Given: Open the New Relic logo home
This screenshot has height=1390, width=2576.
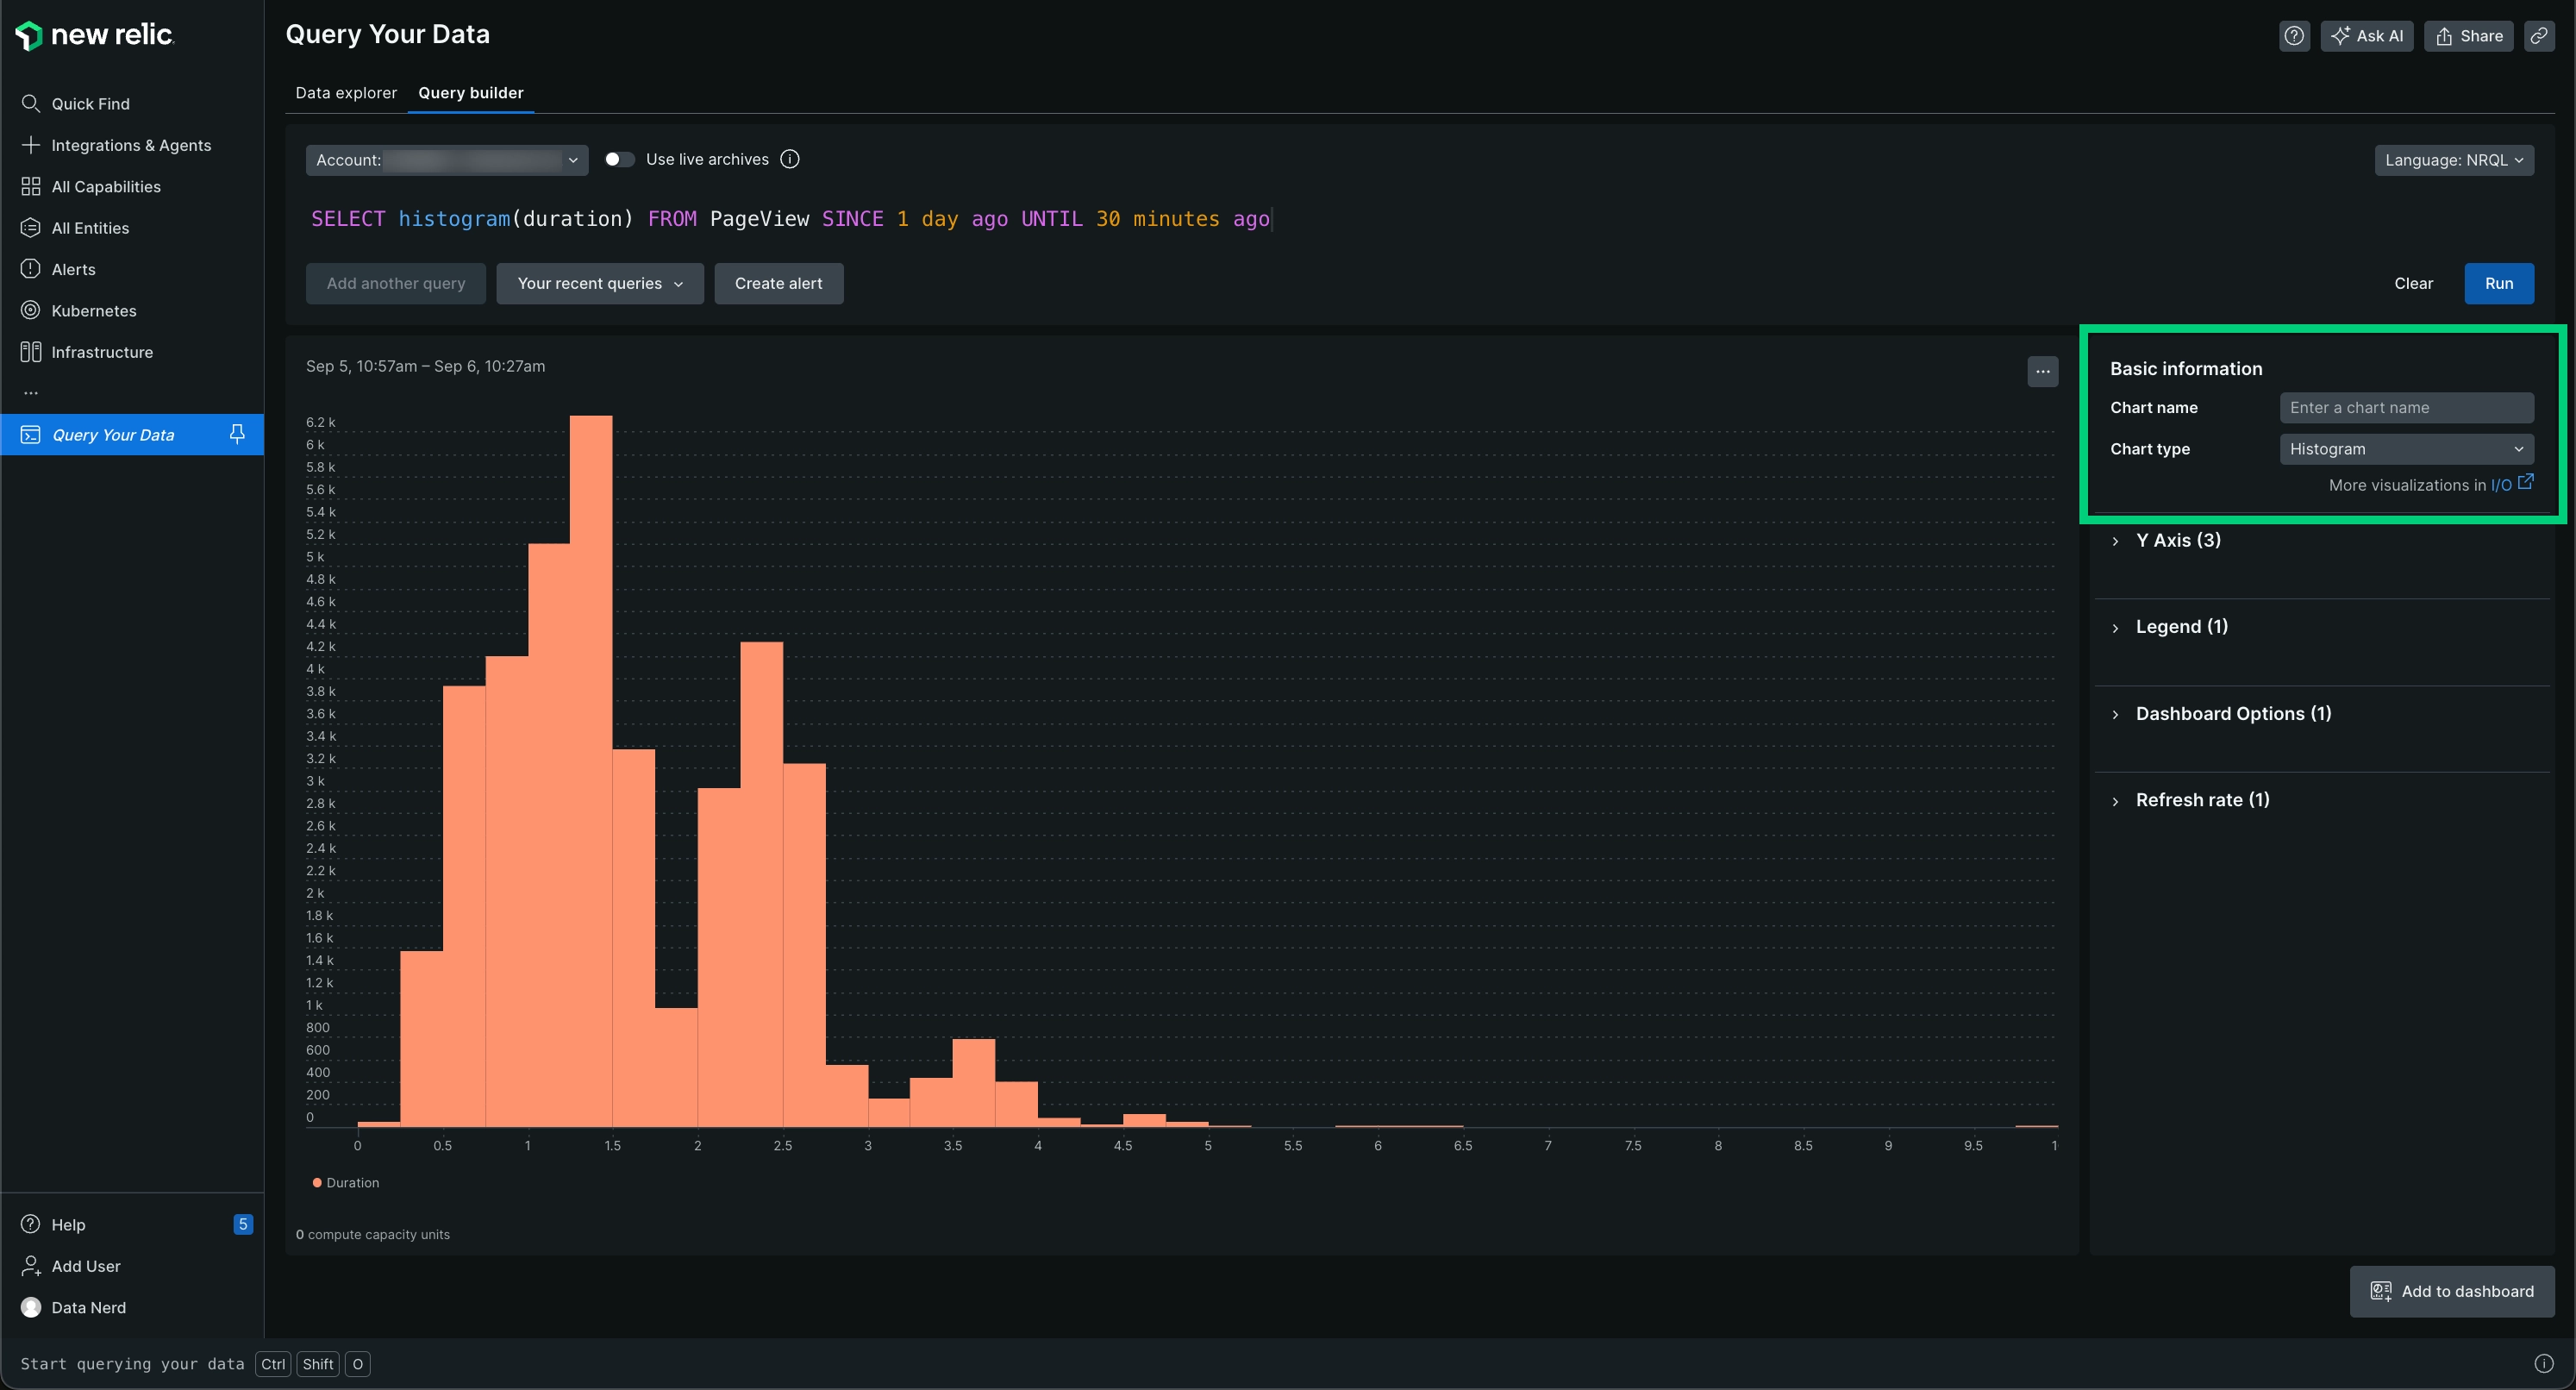Looking at the screenshot, I should point(95,35).
